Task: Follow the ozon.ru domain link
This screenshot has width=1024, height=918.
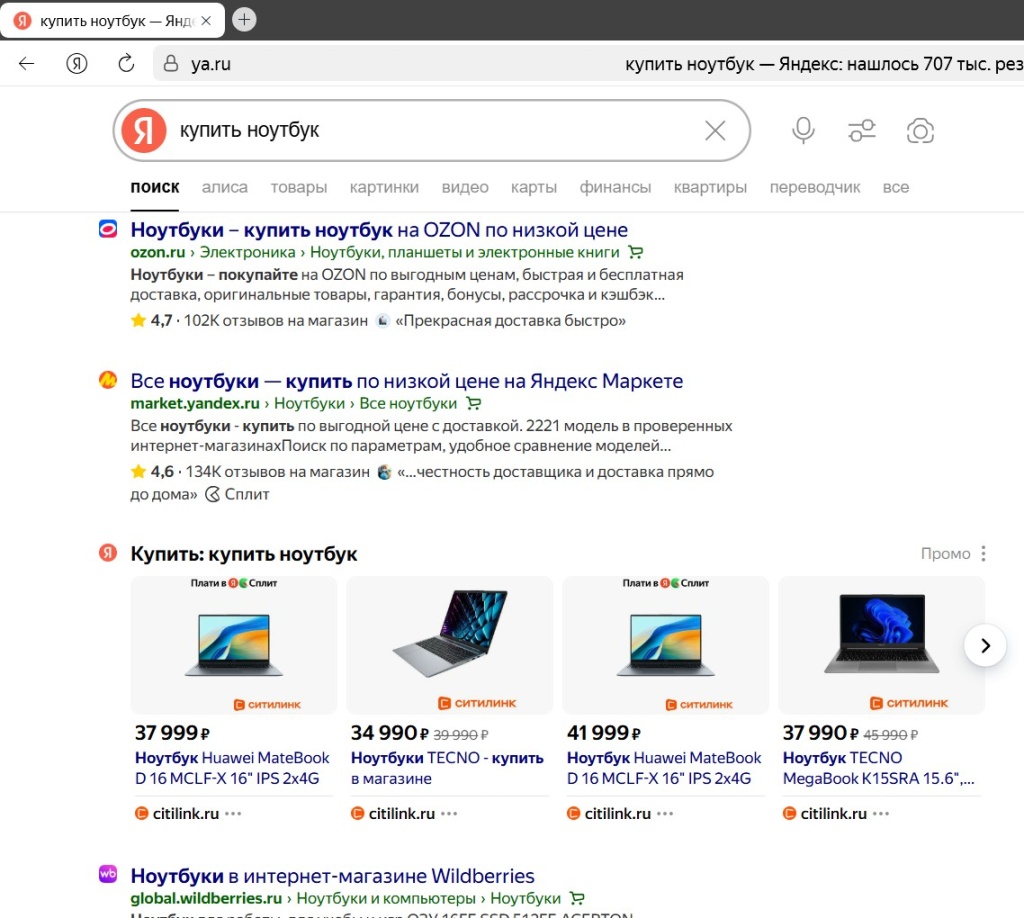Action: [x=158, y=252]
